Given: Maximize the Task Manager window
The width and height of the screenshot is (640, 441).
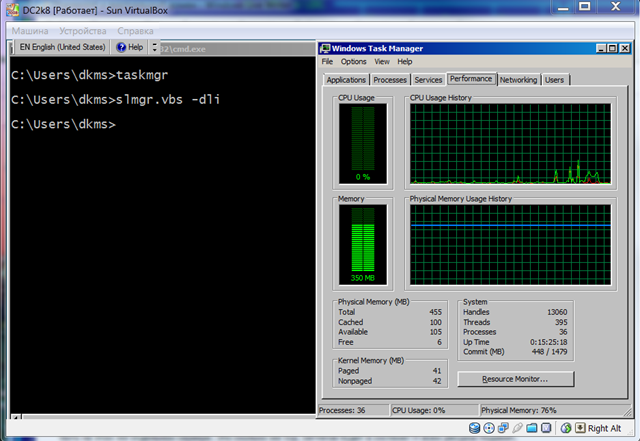Looking at the screenshot, I should (x=612, y=48).
